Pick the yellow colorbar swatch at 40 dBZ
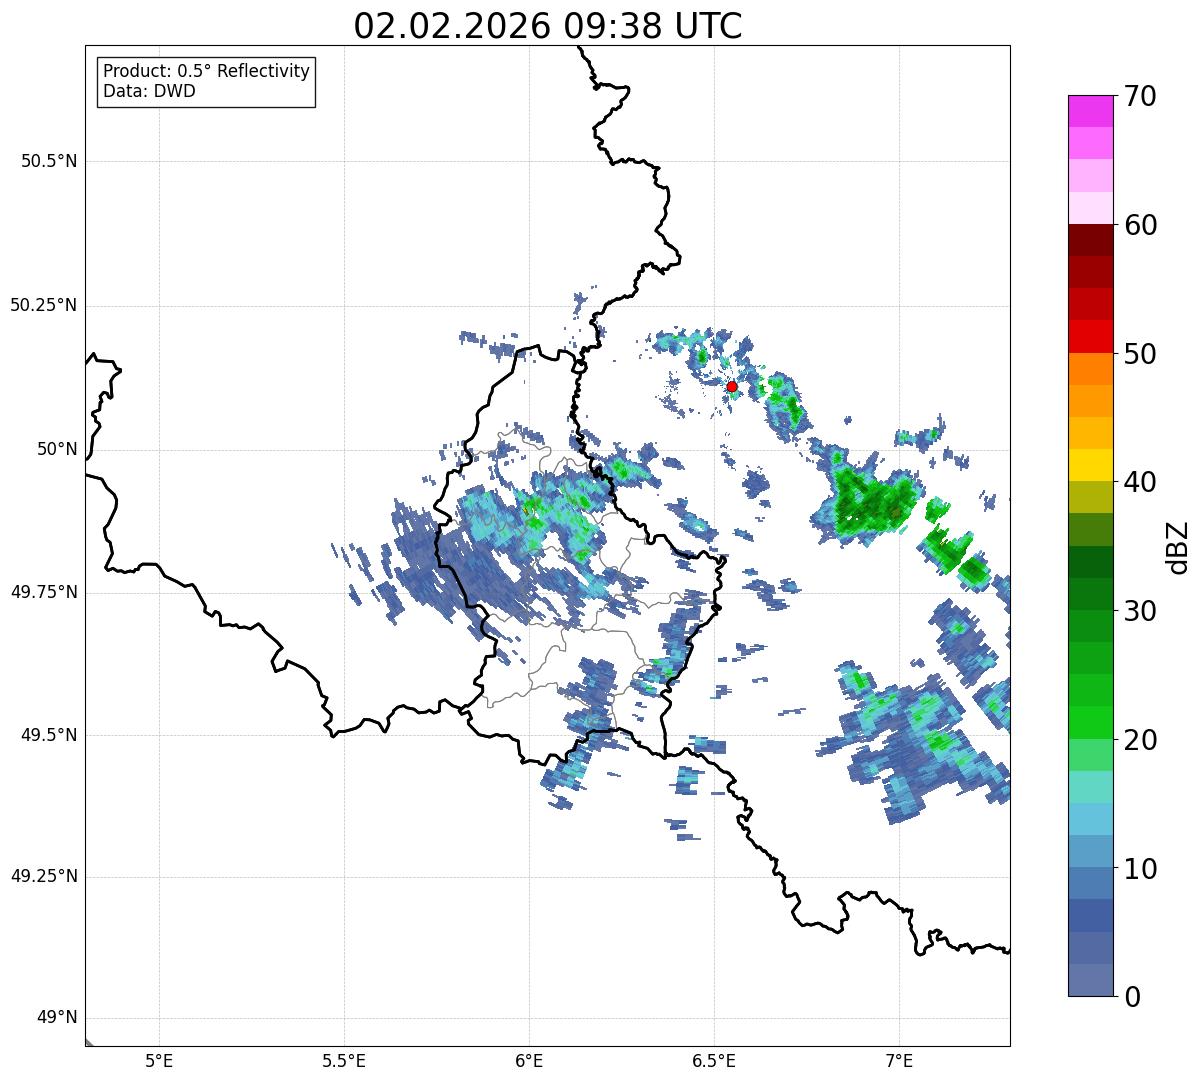Viewport: 1202px width, 1081px height. [1091, 466]
